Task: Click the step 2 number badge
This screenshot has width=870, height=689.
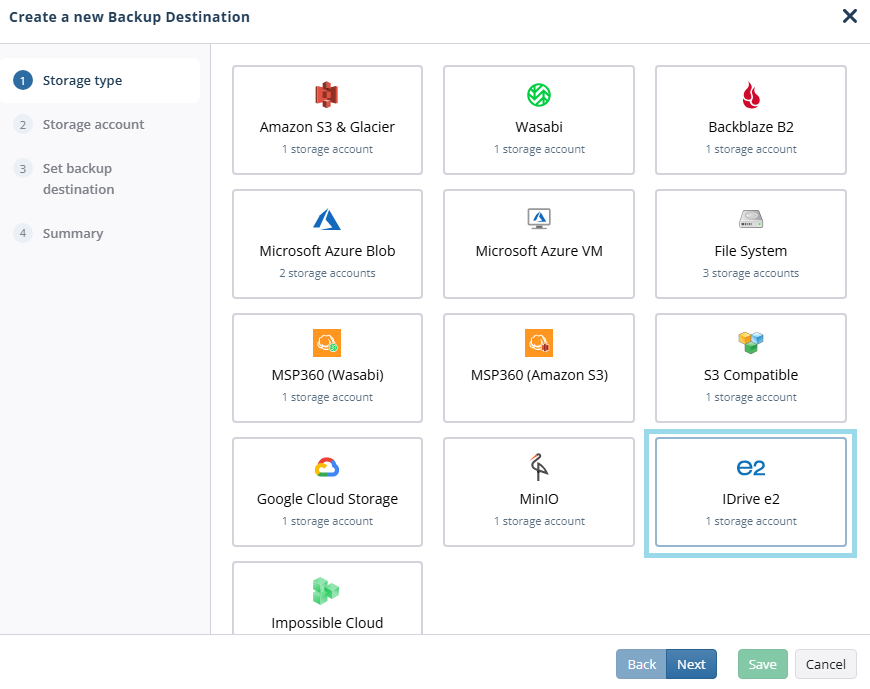Action: pos(23,124)
